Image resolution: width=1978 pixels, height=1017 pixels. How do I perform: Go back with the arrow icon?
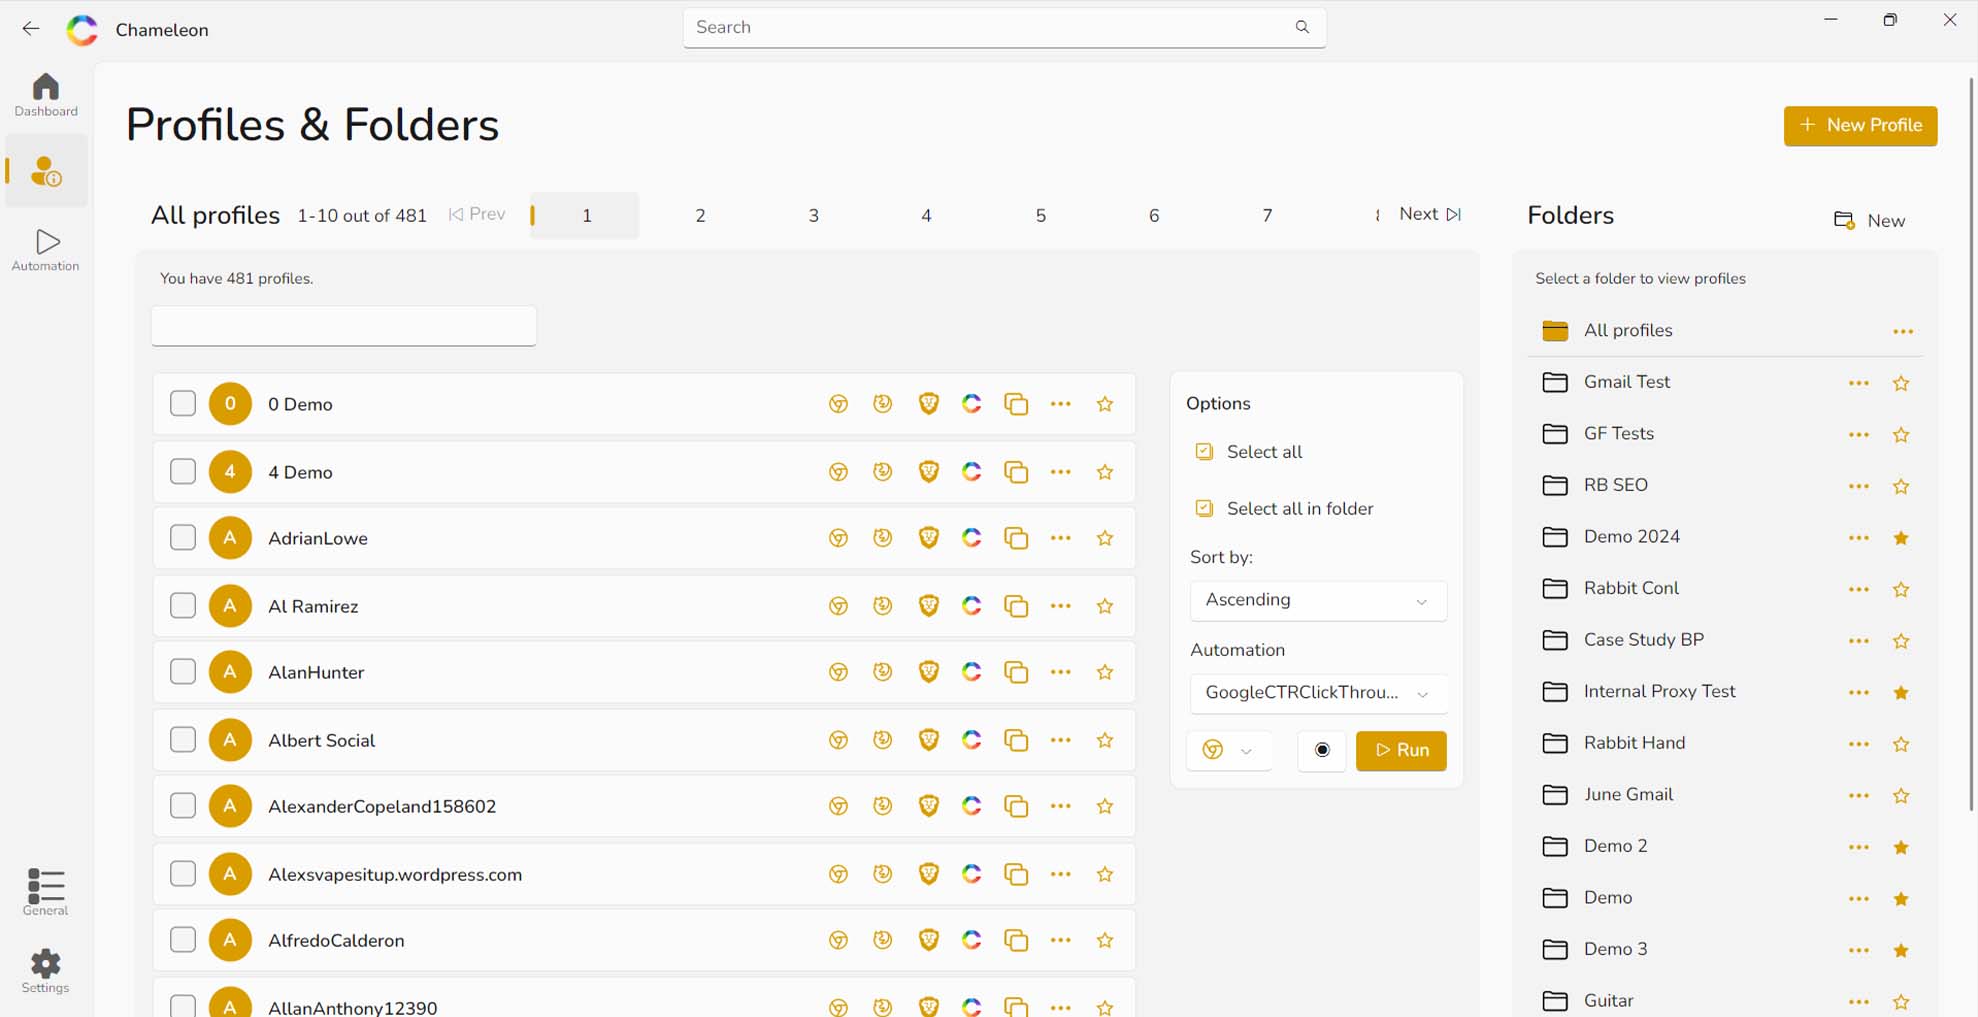tap(31, 29)
